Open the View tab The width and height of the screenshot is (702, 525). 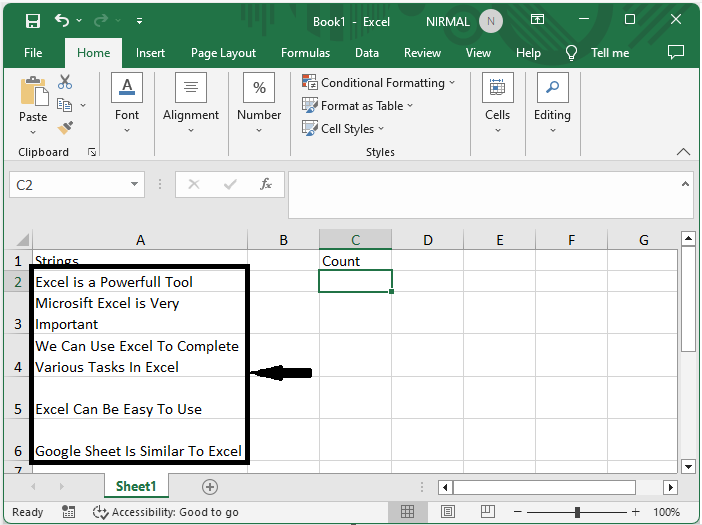pos(478,53)
